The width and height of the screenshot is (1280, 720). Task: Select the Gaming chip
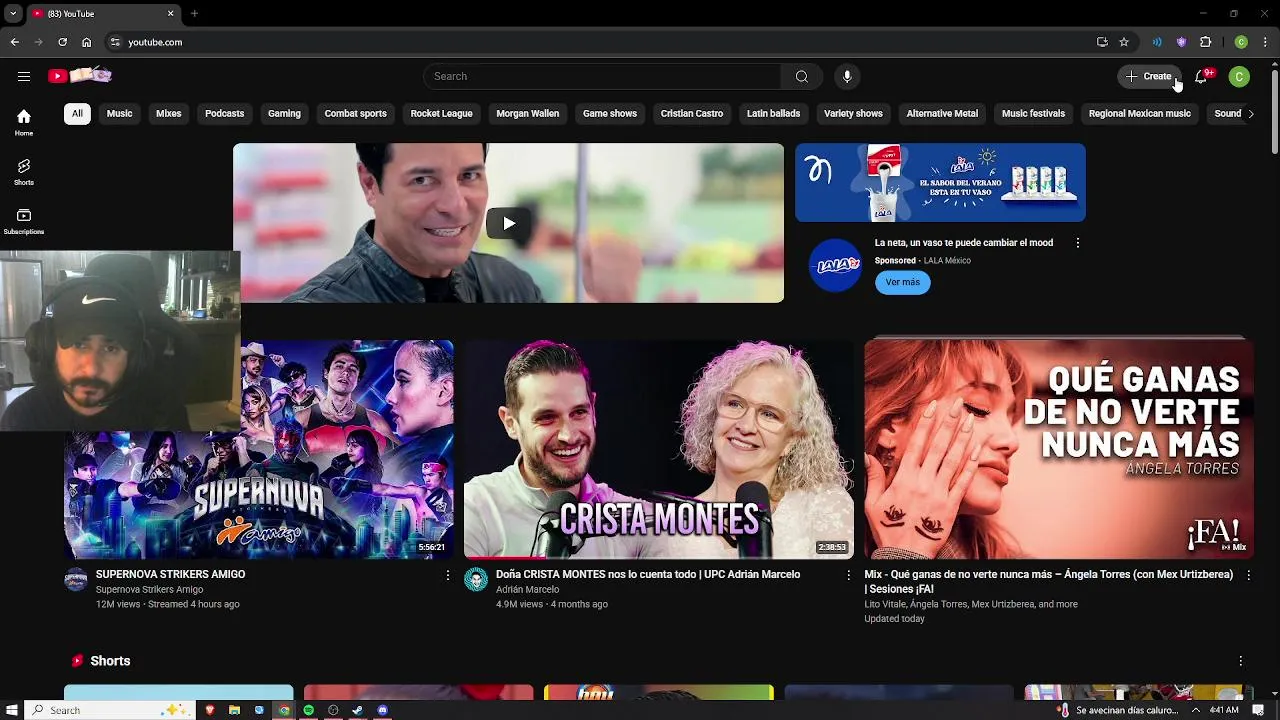[284, 114]
